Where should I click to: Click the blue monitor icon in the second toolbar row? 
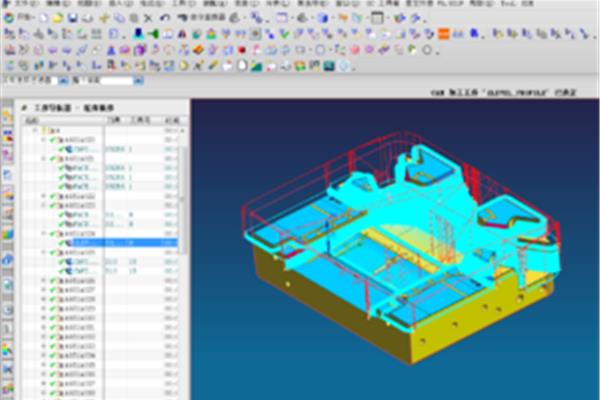tap(138, 34)
